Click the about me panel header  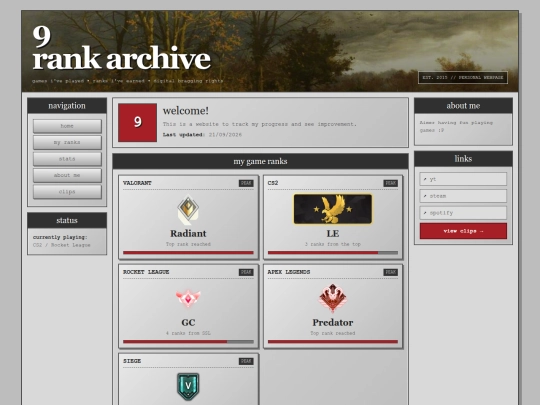pyautogui.click(x=463, y=106)
